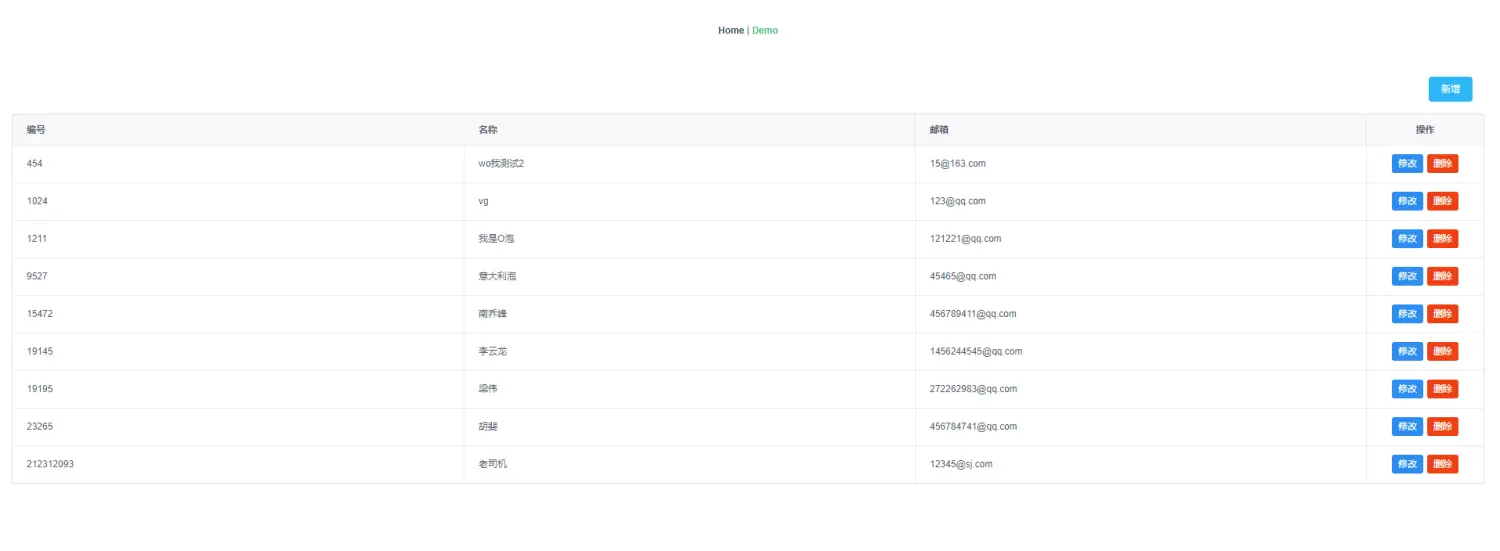Click 删除 for row 1211

pyautogui.click(x=1442, y=239)
